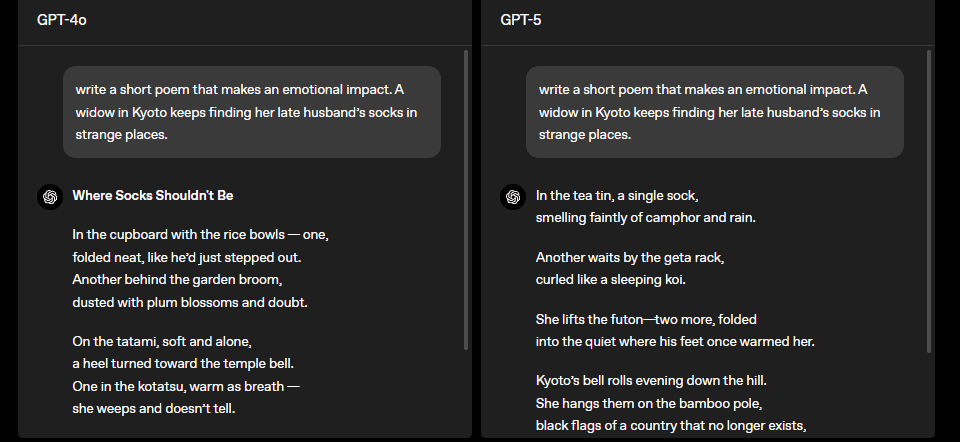Image resolution: width=960 pixels, height=442 pixels.
Task: Click the user prompt bubble in GPT-4o panel
Action: [252, 112]
